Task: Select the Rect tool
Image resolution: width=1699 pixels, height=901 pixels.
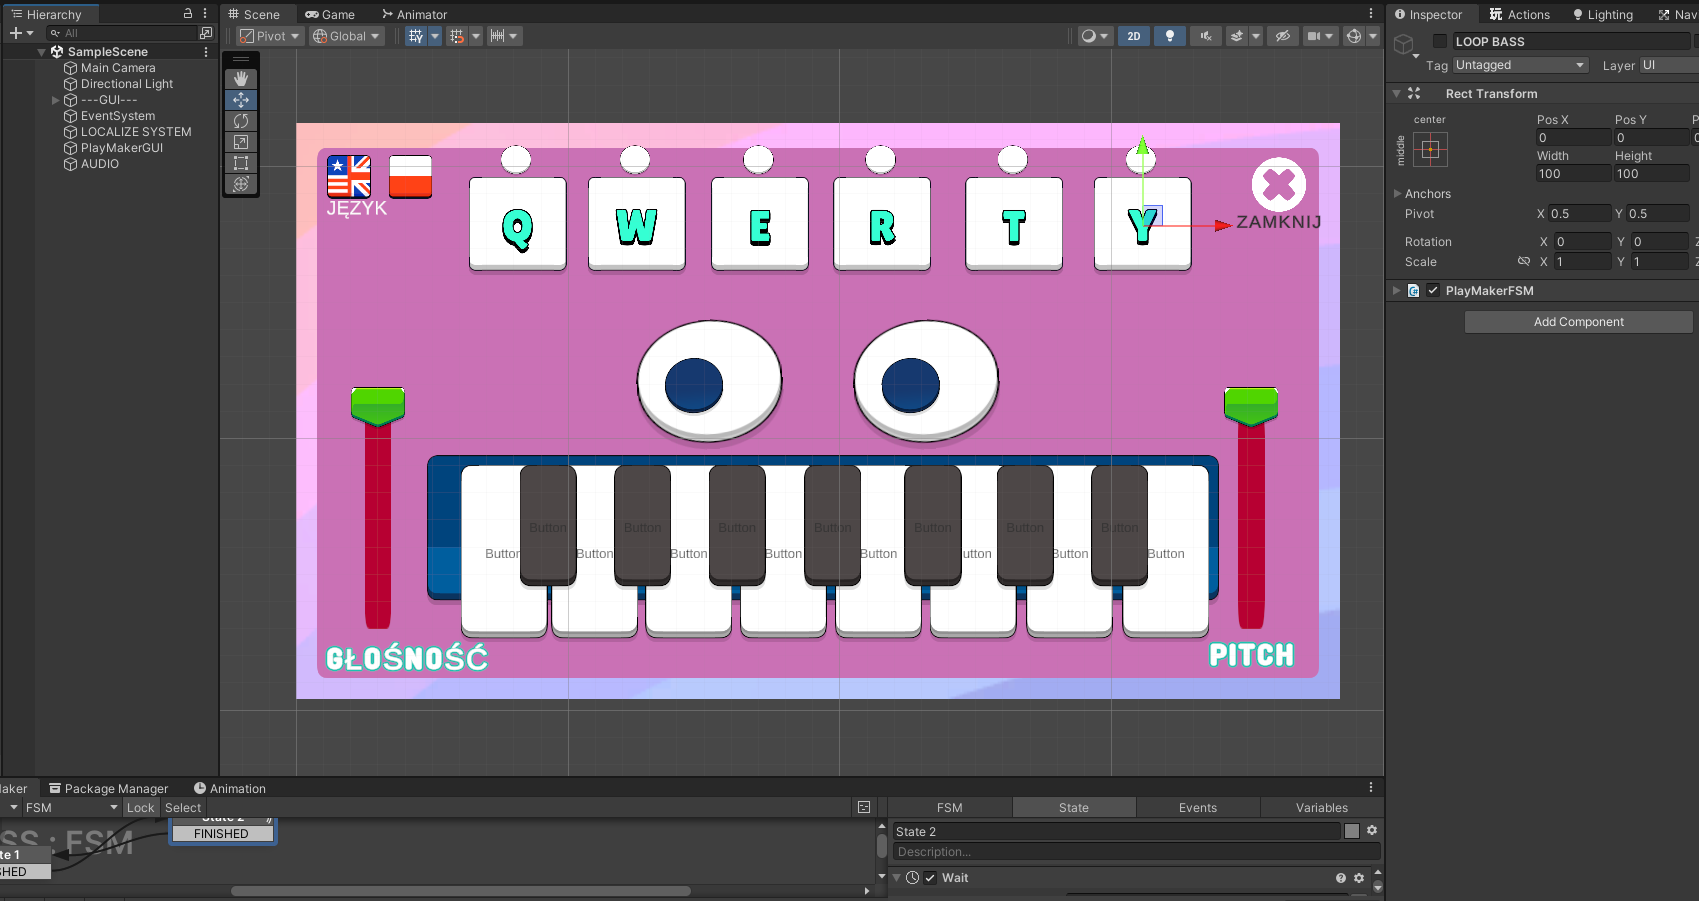Action: pyautogui.click(x=241, y=163)
